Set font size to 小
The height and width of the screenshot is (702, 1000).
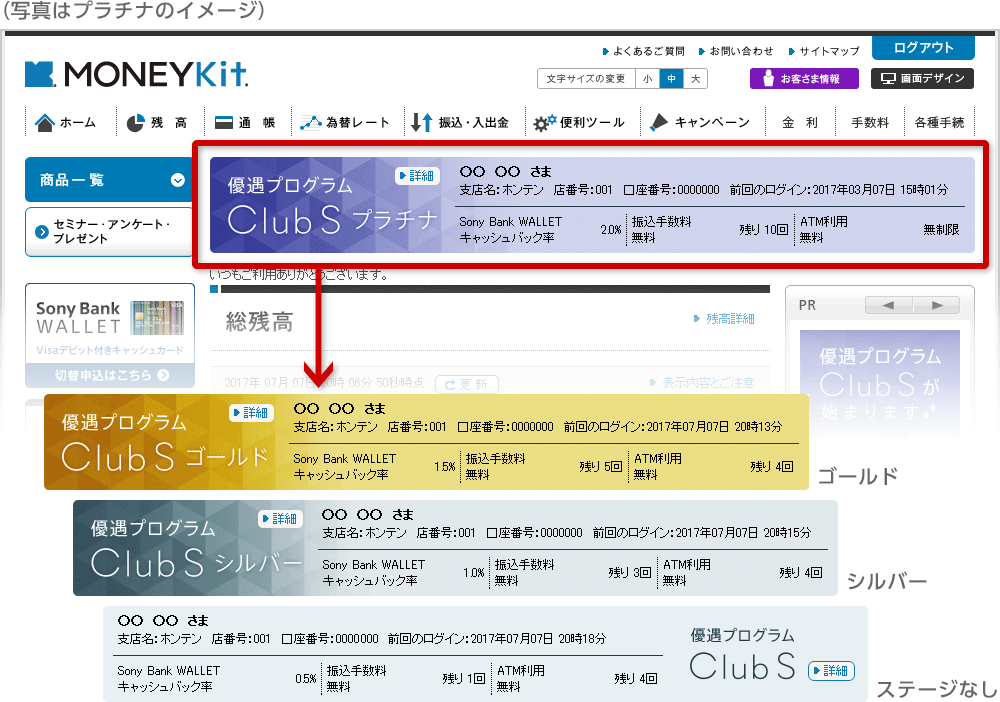click(x=648, y=79)
